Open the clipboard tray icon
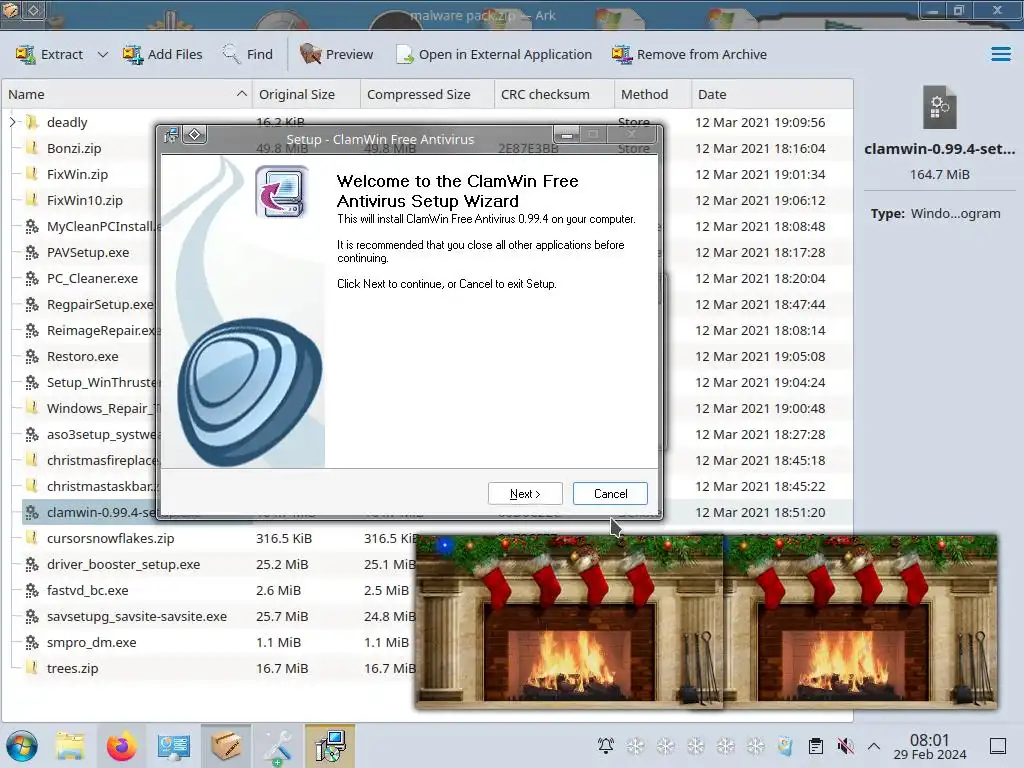The height and width of the screenshot is (768, 1024). pos(816,745)
